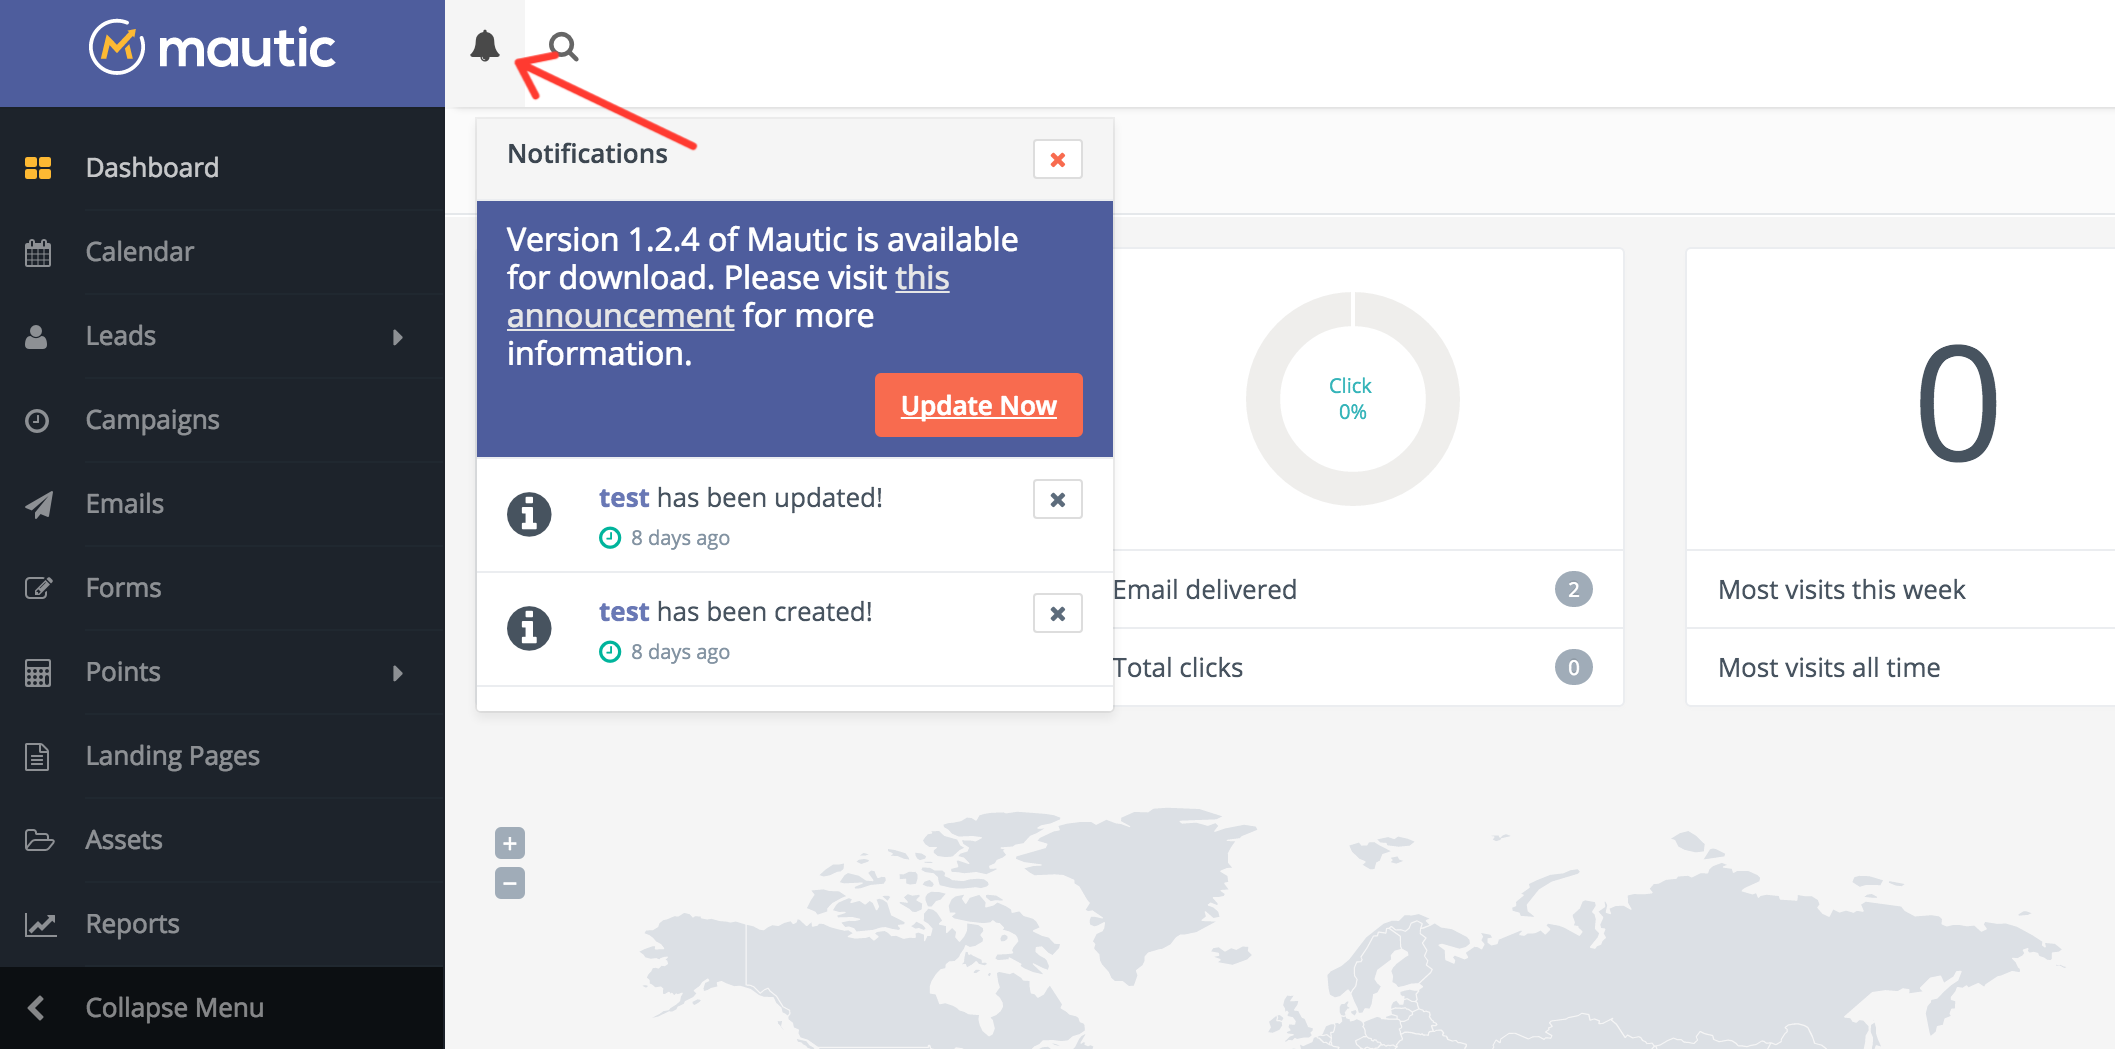Click the Mautic logo

pyautogui.click(x=212, y=48)
